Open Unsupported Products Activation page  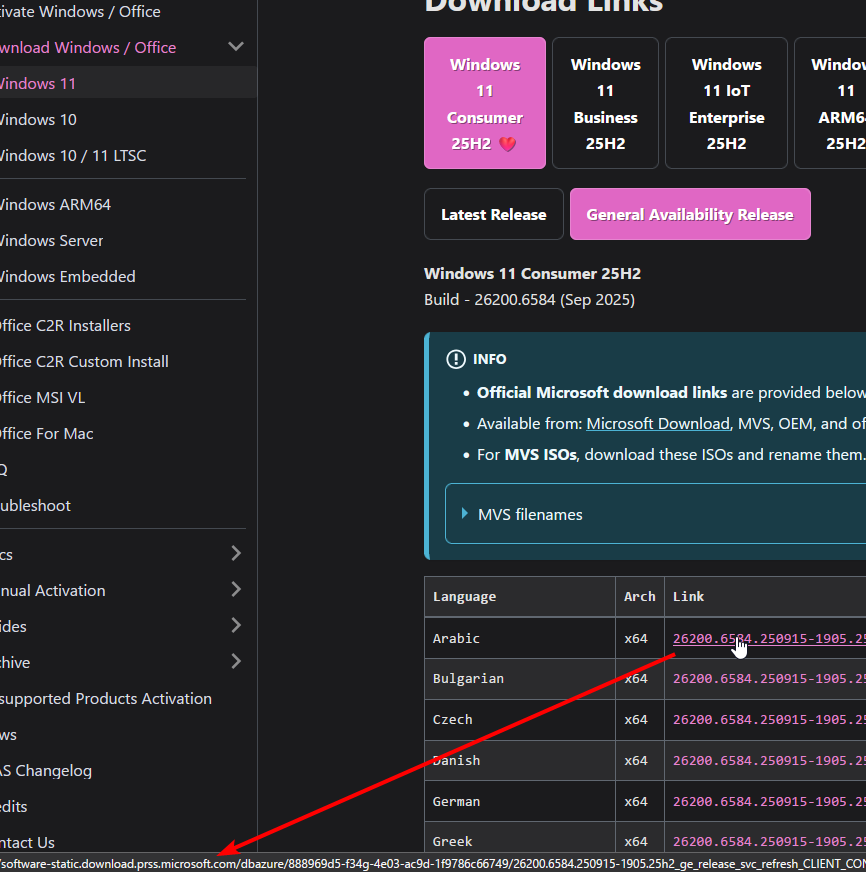tap(106, 699)
